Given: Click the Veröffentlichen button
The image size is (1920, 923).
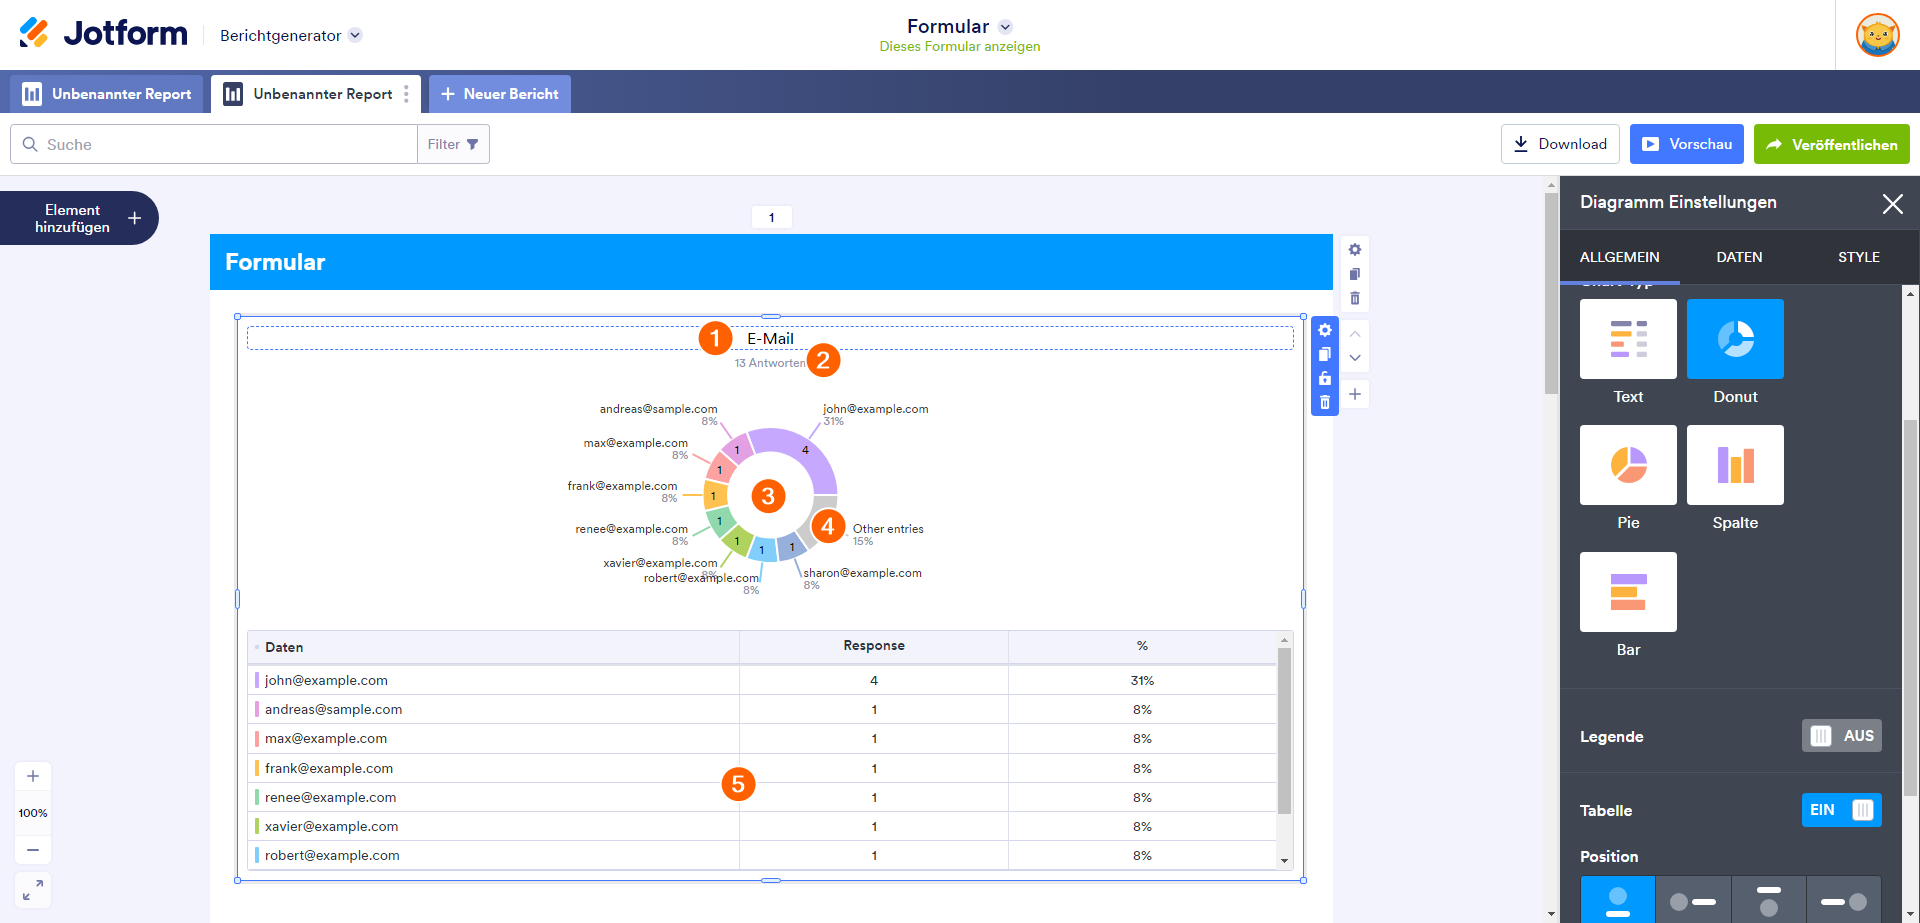Looking at the screenshot, I should (1831, 144).
